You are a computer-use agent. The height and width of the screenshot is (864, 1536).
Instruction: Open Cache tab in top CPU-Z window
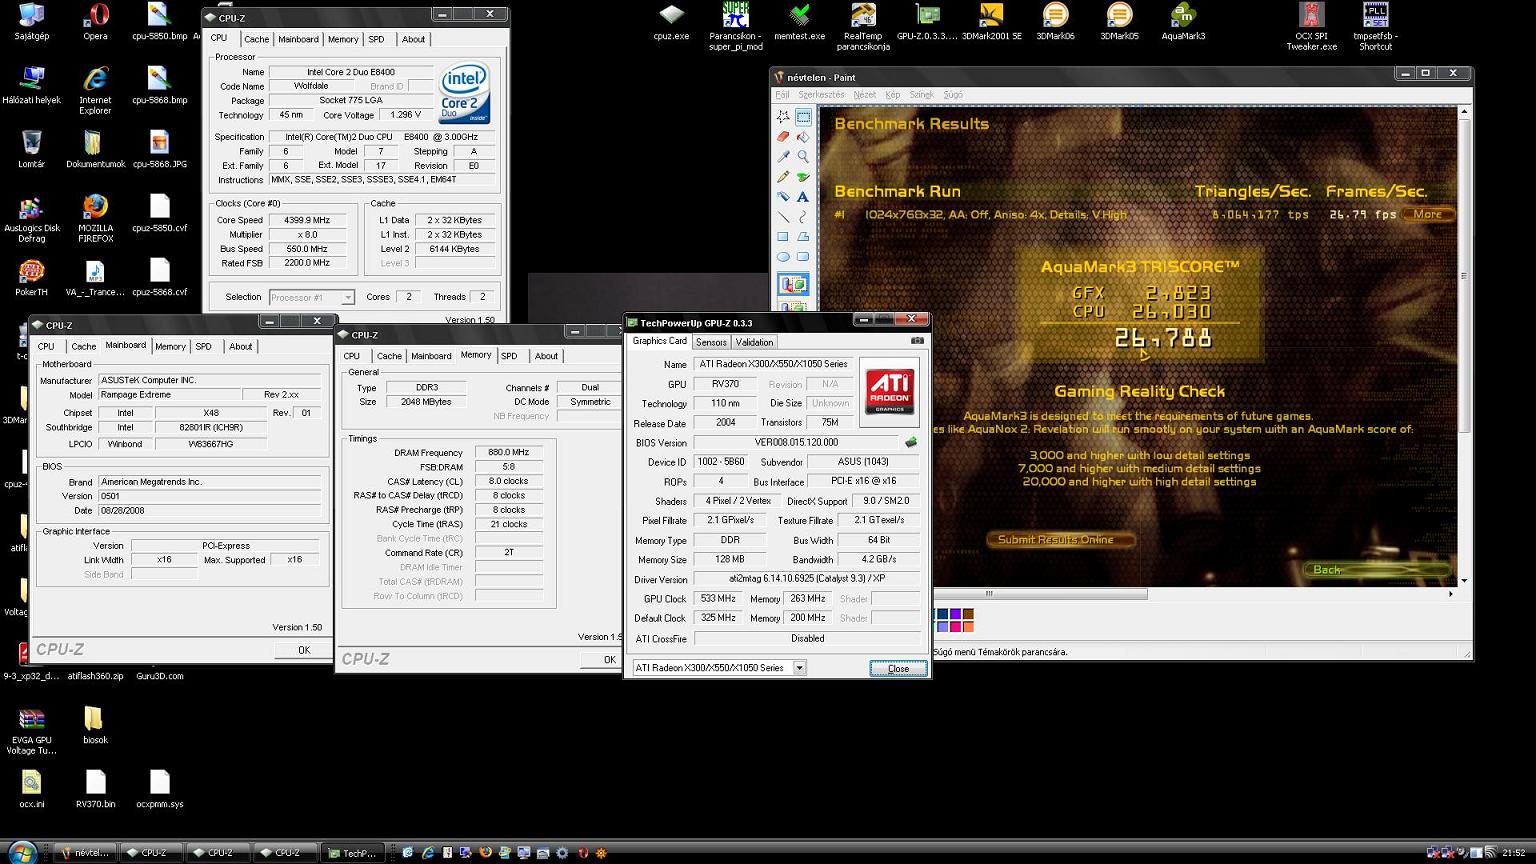[257, 39]
